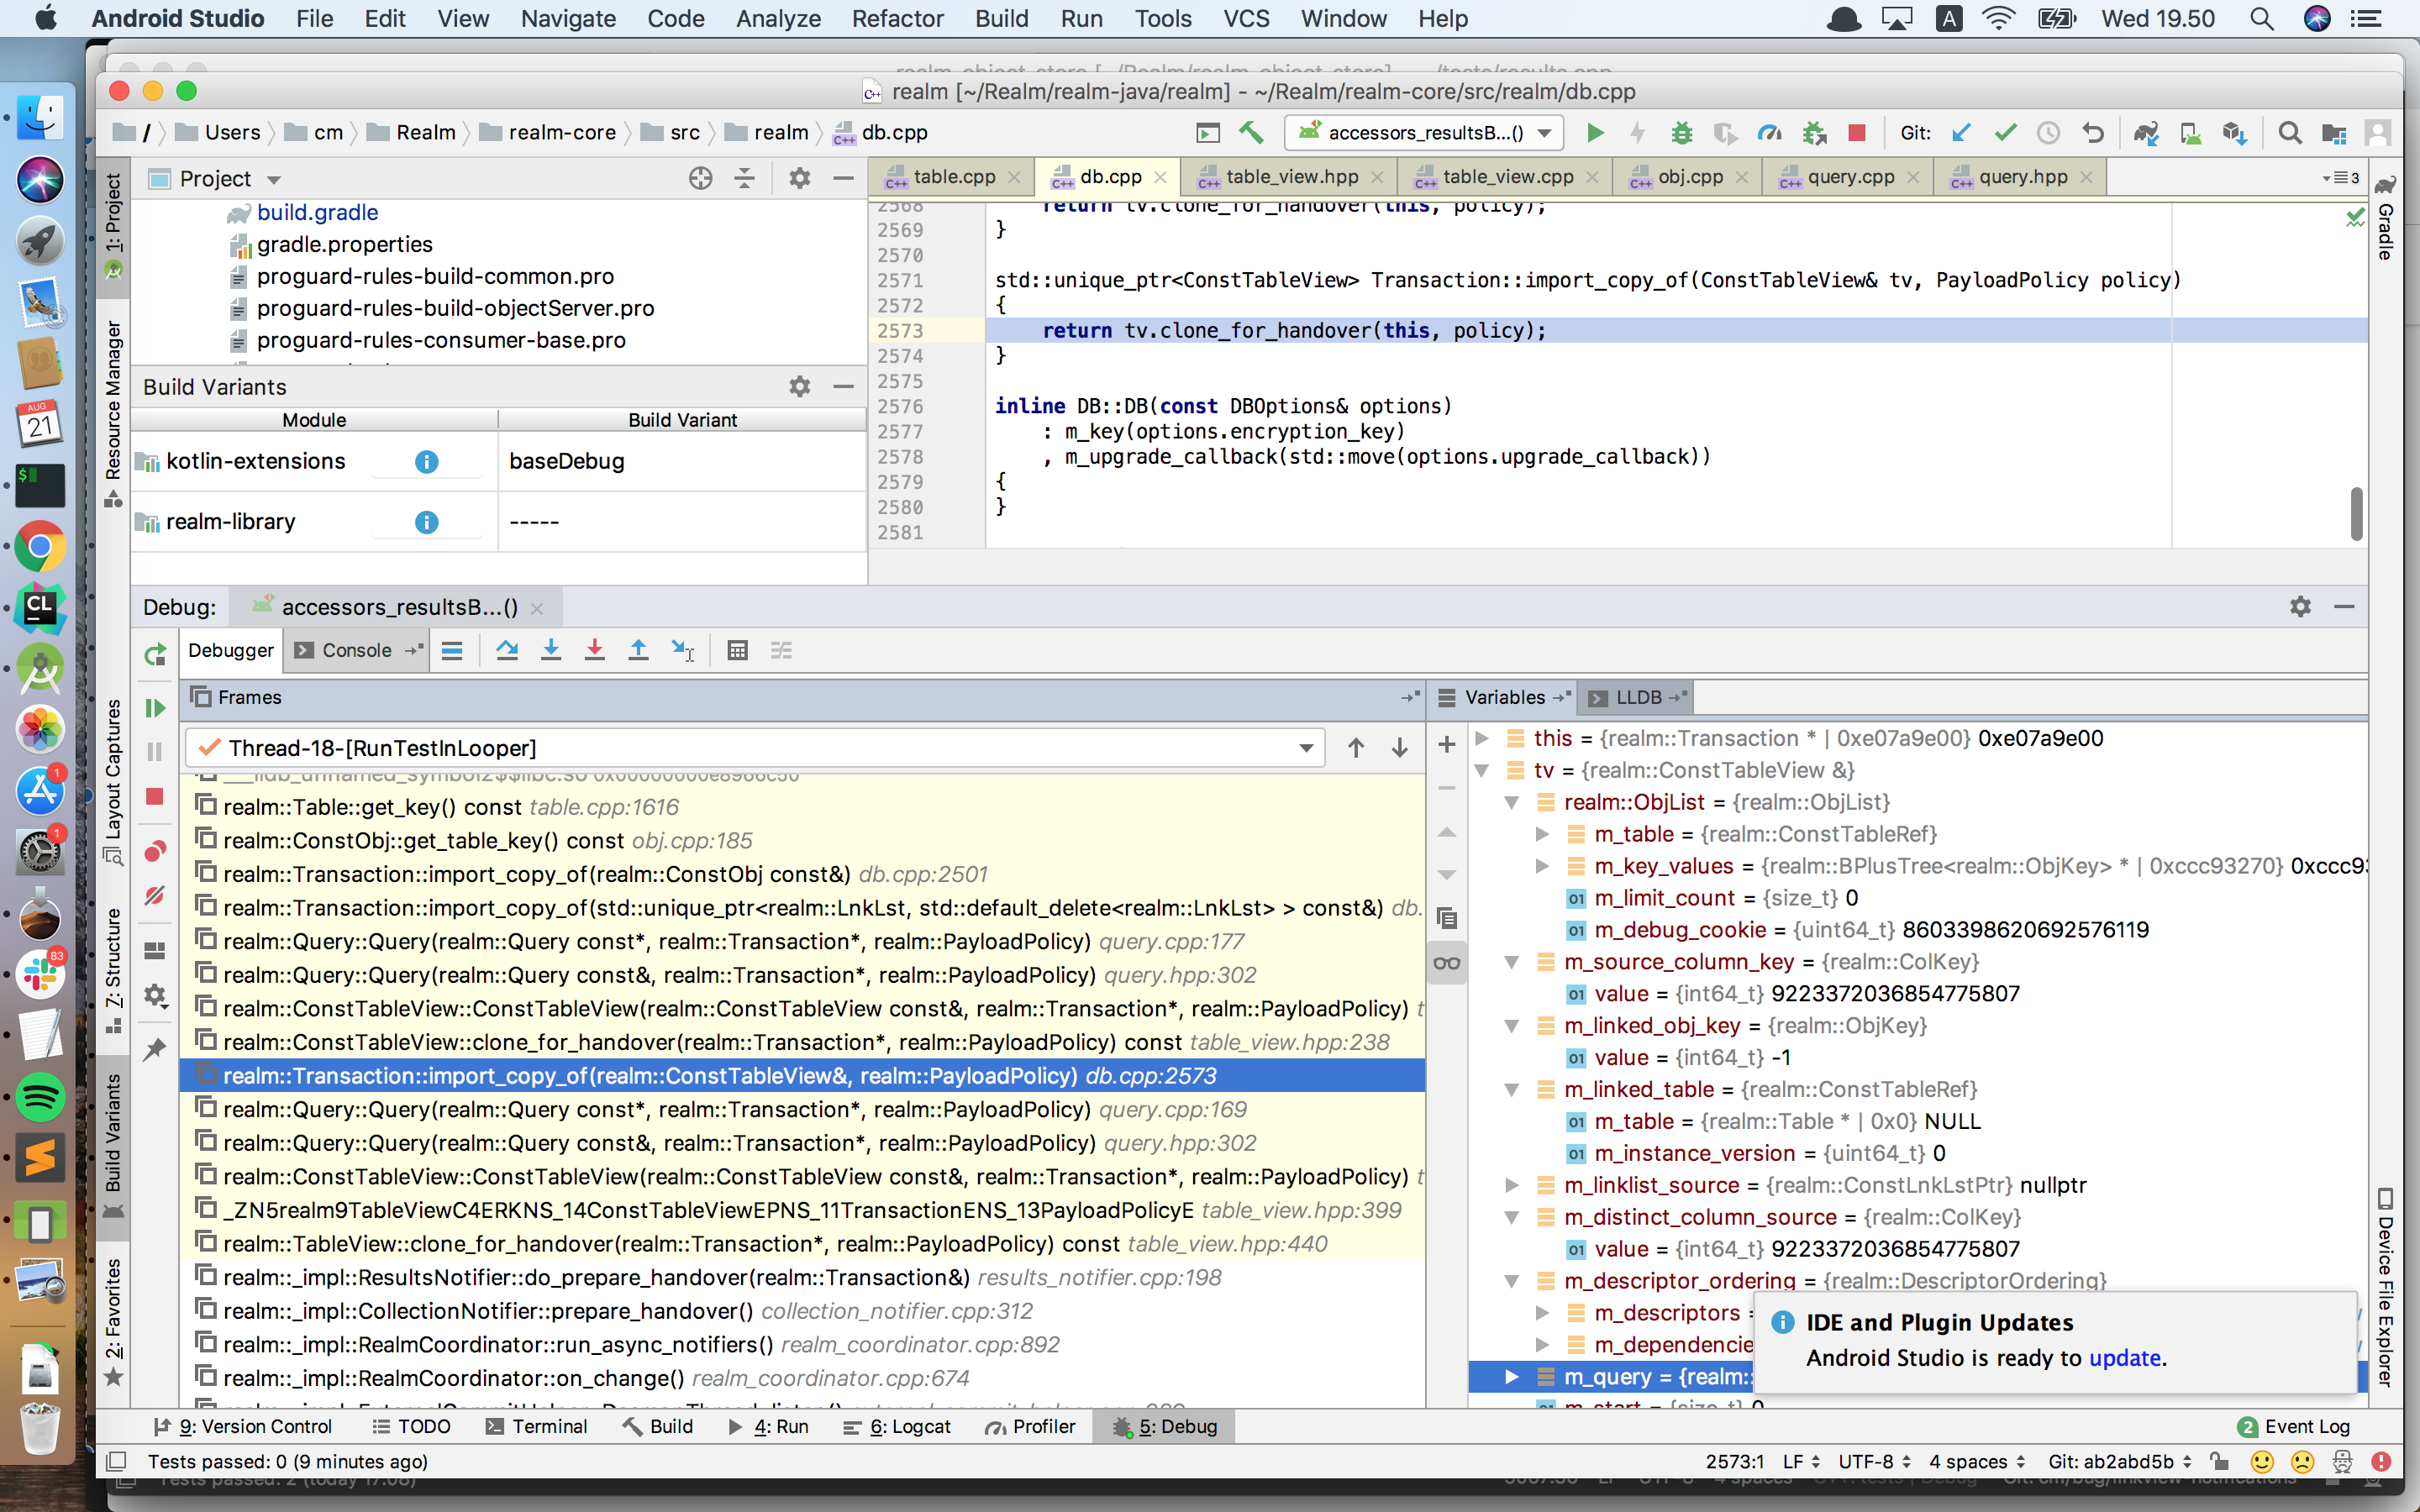Select frame realm::Table::get_key() table.cpp:1616
Viewport: 2420px width, 1512px height.
[x=803, y=807]
